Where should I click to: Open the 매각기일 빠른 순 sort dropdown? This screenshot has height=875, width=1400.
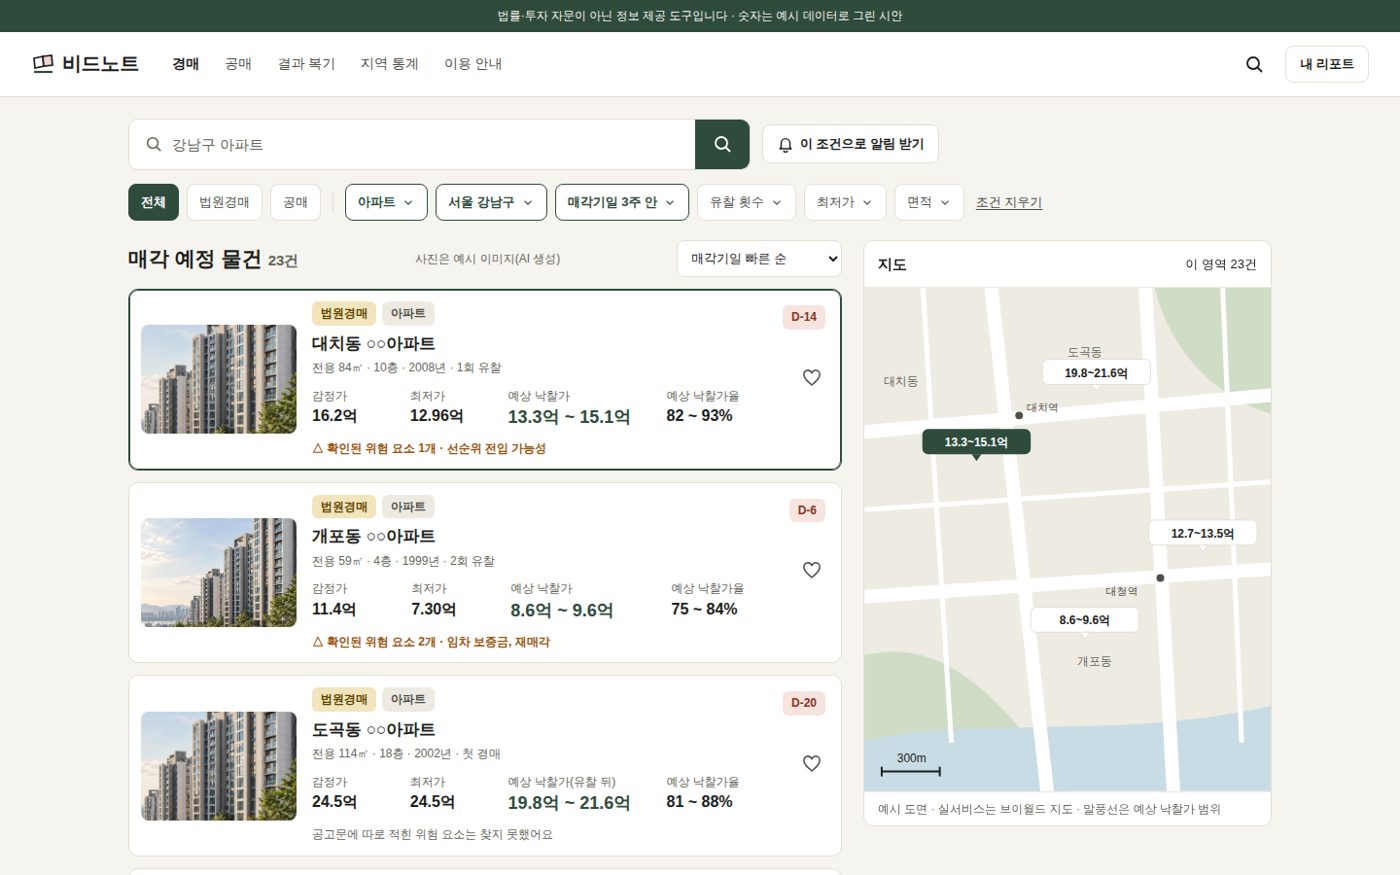tap(759, 259)
